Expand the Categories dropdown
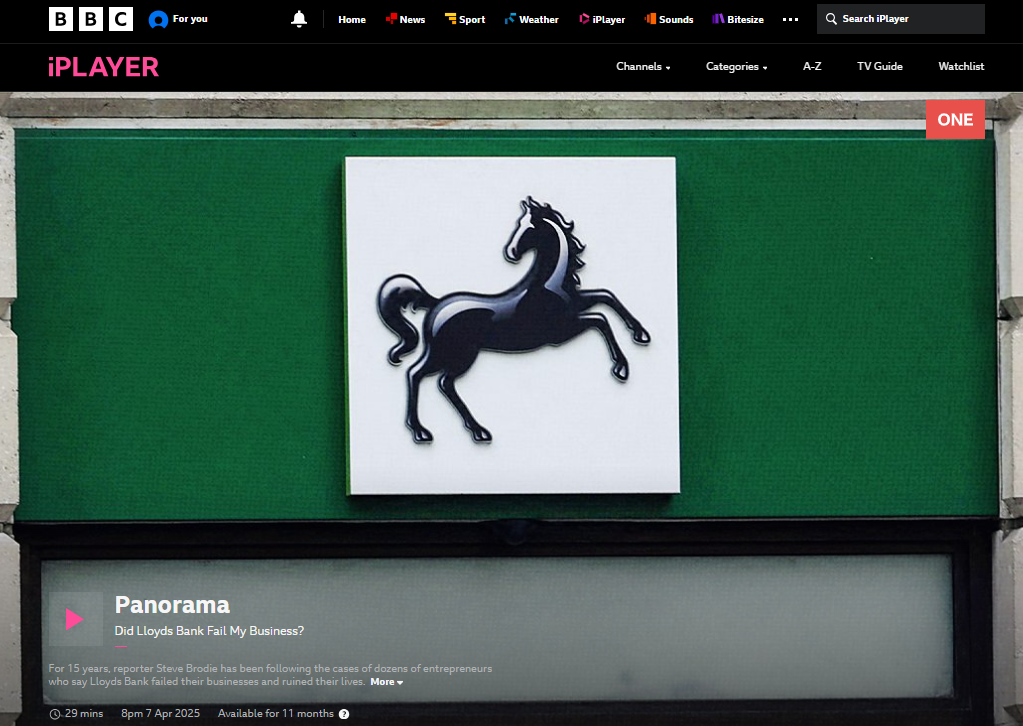 pos(736,67)
